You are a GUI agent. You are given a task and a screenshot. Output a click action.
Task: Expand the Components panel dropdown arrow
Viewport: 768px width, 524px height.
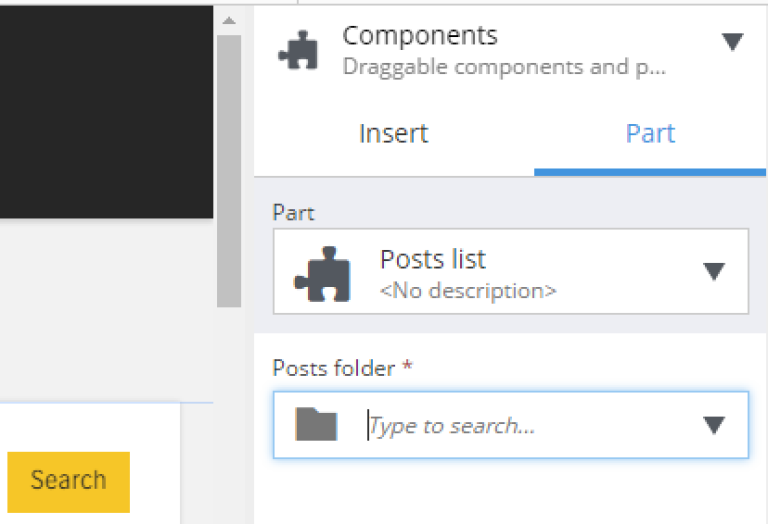pos(732,42)
